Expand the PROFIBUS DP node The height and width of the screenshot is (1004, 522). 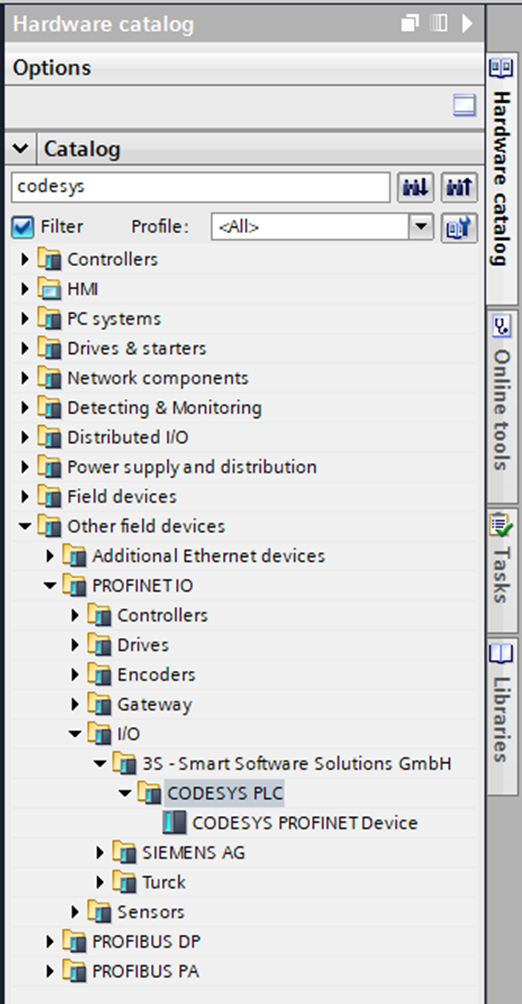pos(50,942)
